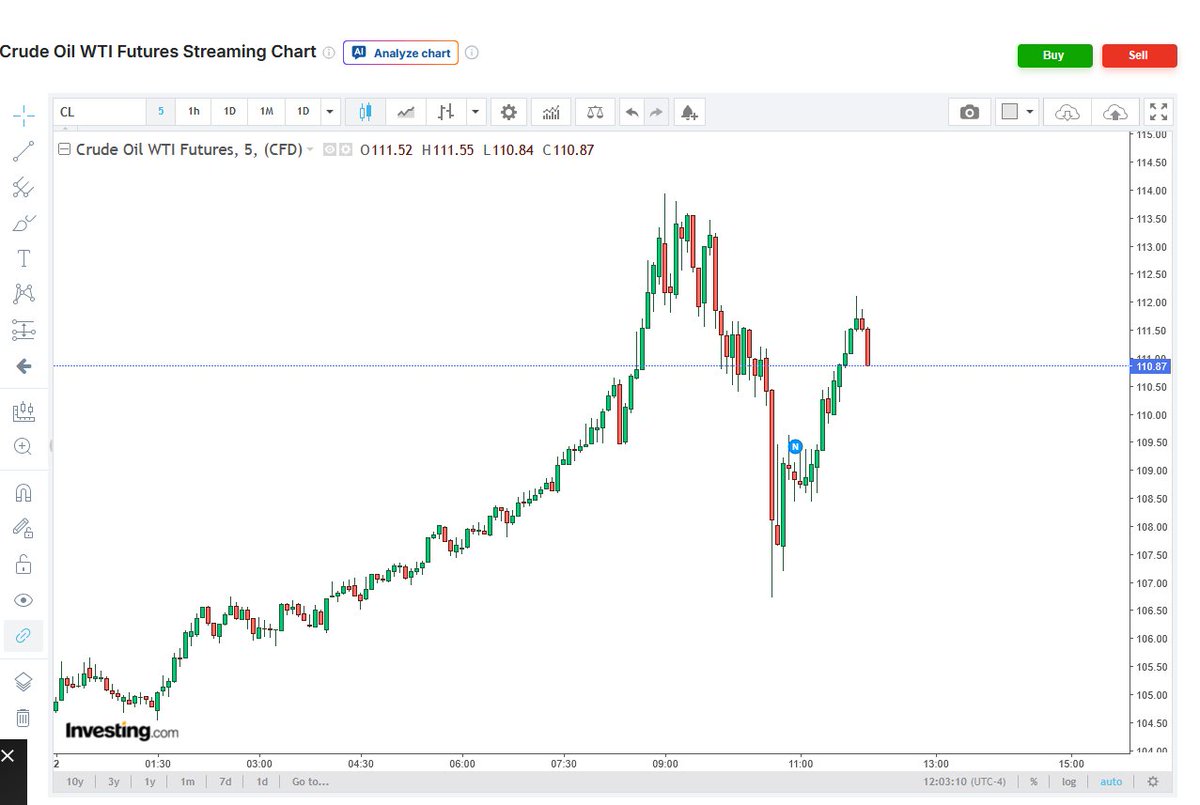Open the Go to... date picker
The width and height of the screenshot is (1200, 805).
click(x=311, y=782)
